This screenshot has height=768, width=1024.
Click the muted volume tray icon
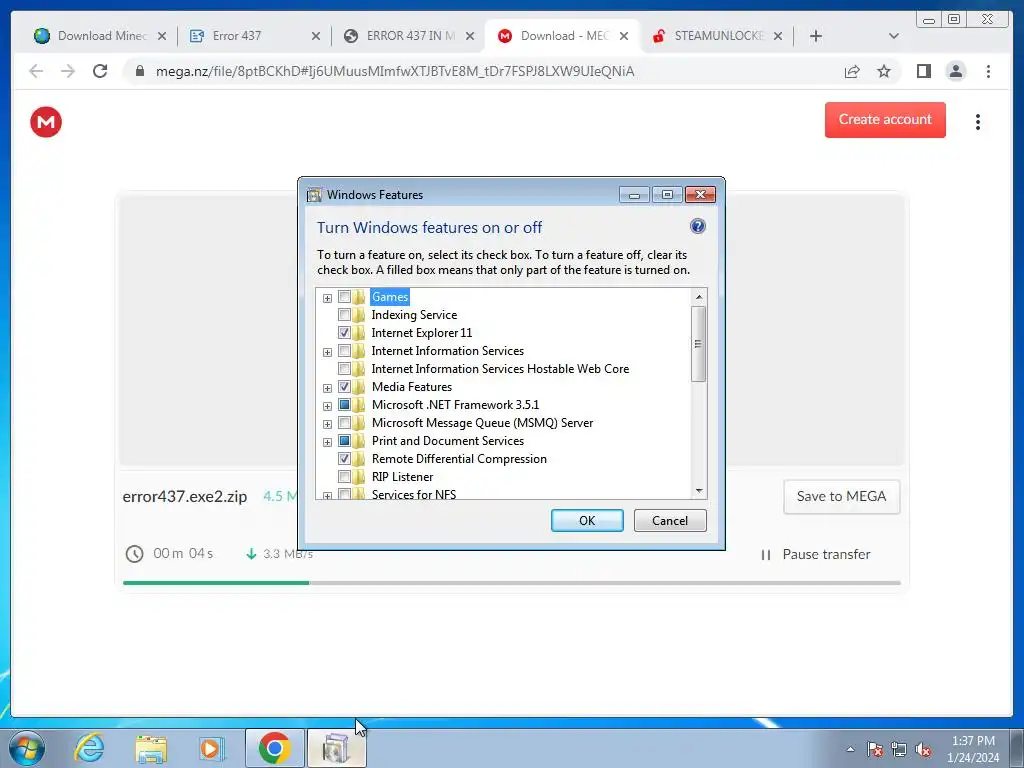coord(923,749)
